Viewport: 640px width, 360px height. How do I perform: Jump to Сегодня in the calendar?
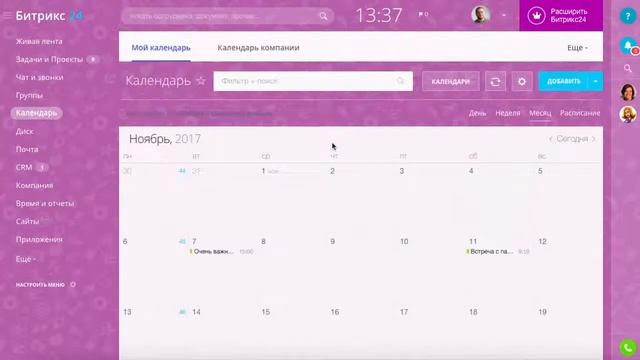pyautogui.click(x=572, y=139)
